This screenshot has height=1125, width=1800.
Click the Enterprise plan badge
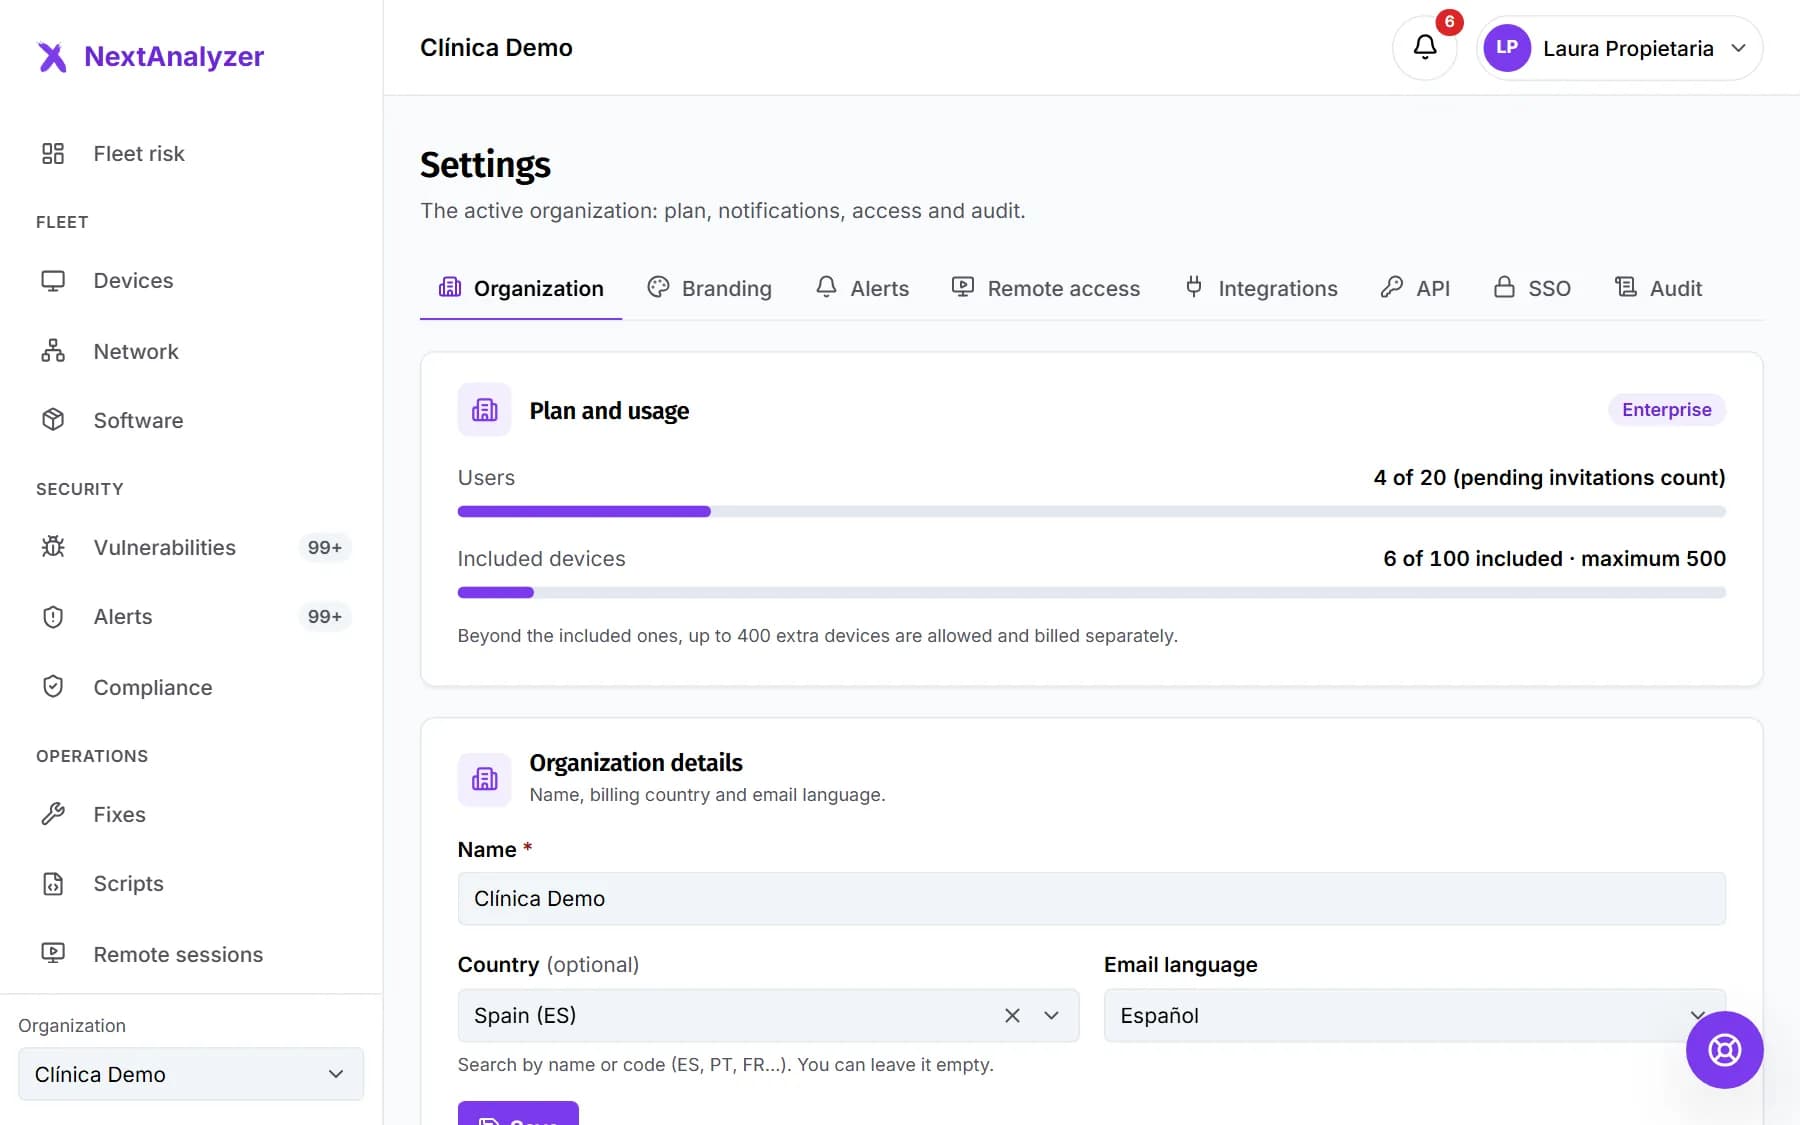point(1666,410)
